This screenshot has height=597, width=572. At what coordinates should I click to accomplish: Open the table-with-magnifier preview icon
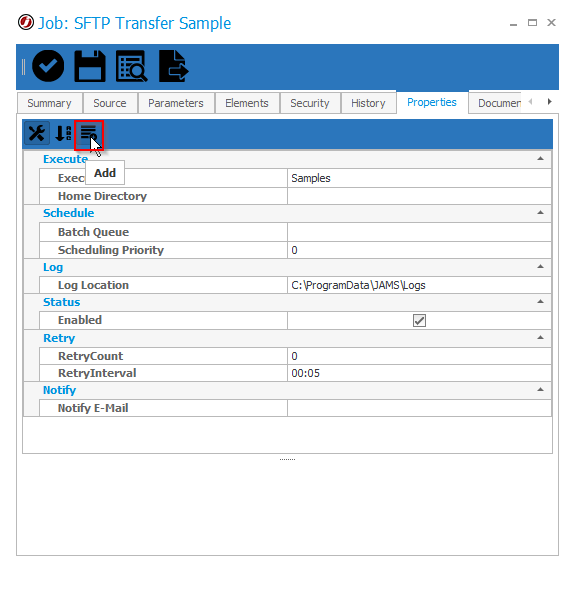131,66
